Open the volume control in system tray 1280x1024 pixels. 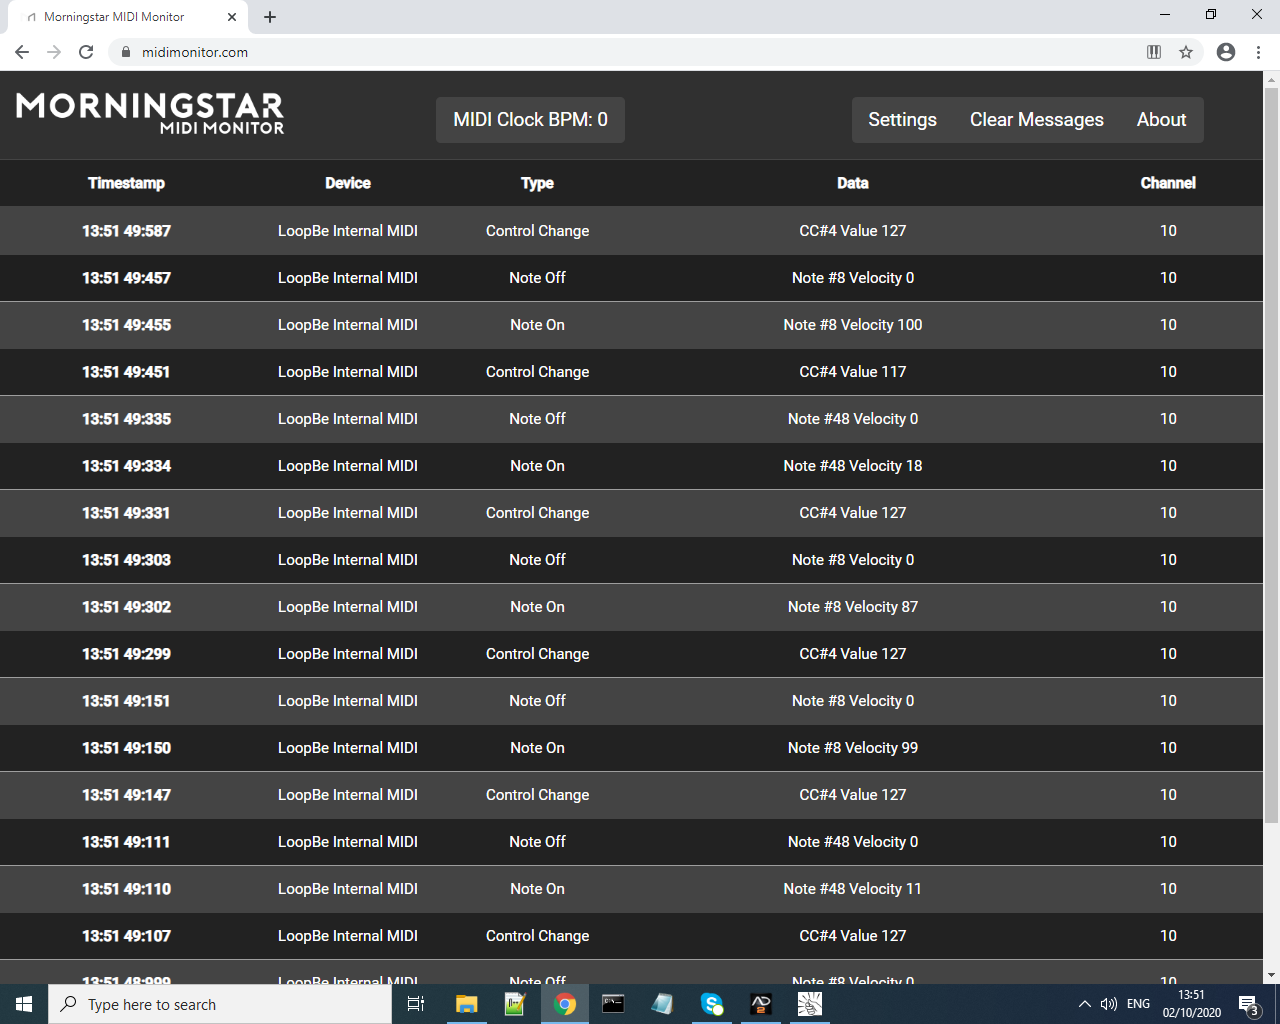tap(1108, 1004)
